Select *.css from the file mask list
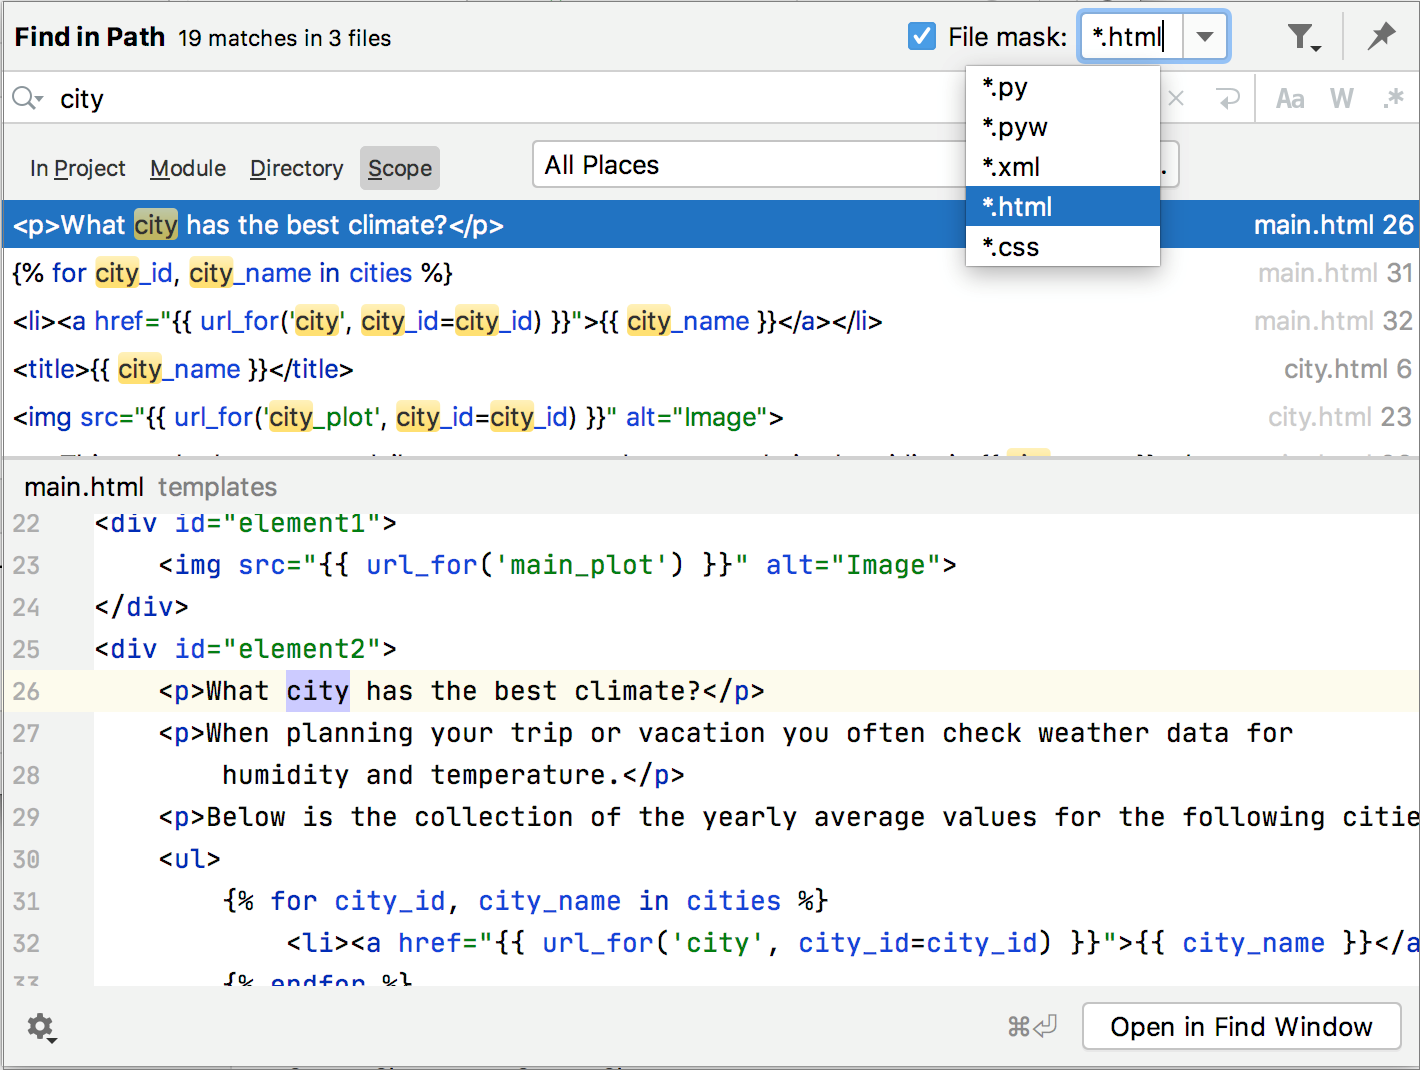This screenshot has height=1070, width=1420. (1011, 246)
